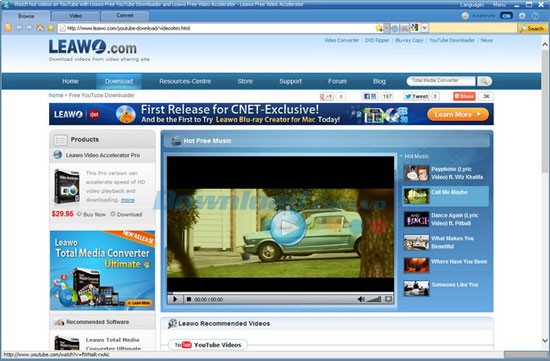Stop video with the player stop button
Viewport: 550px width, 361px height.
pyautogui.click(x=189, y=299)
